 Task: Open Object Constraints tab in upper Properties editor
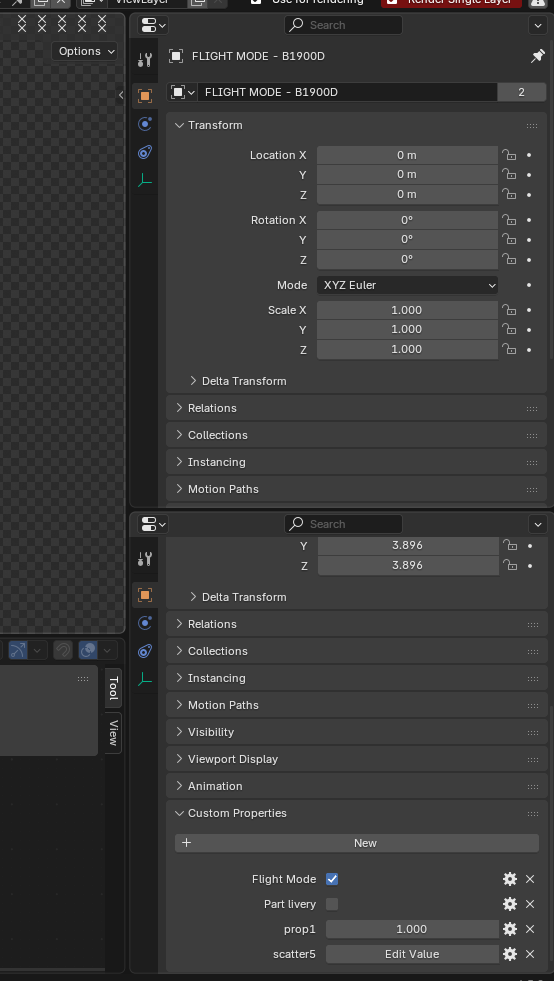click(x=145, y=152)
